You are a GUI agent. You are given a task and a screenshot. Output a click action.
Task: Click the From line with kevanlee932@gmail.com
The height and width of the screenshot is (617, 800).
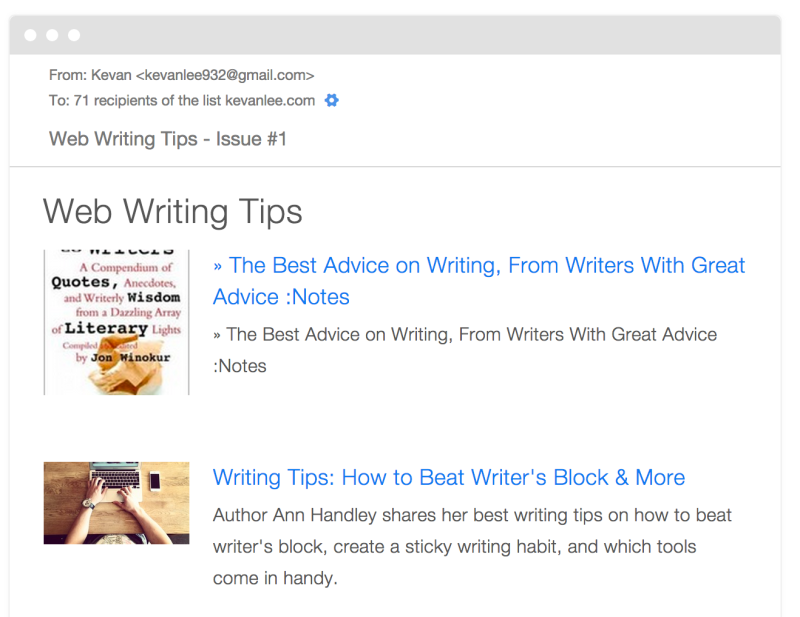pos(181,75)
